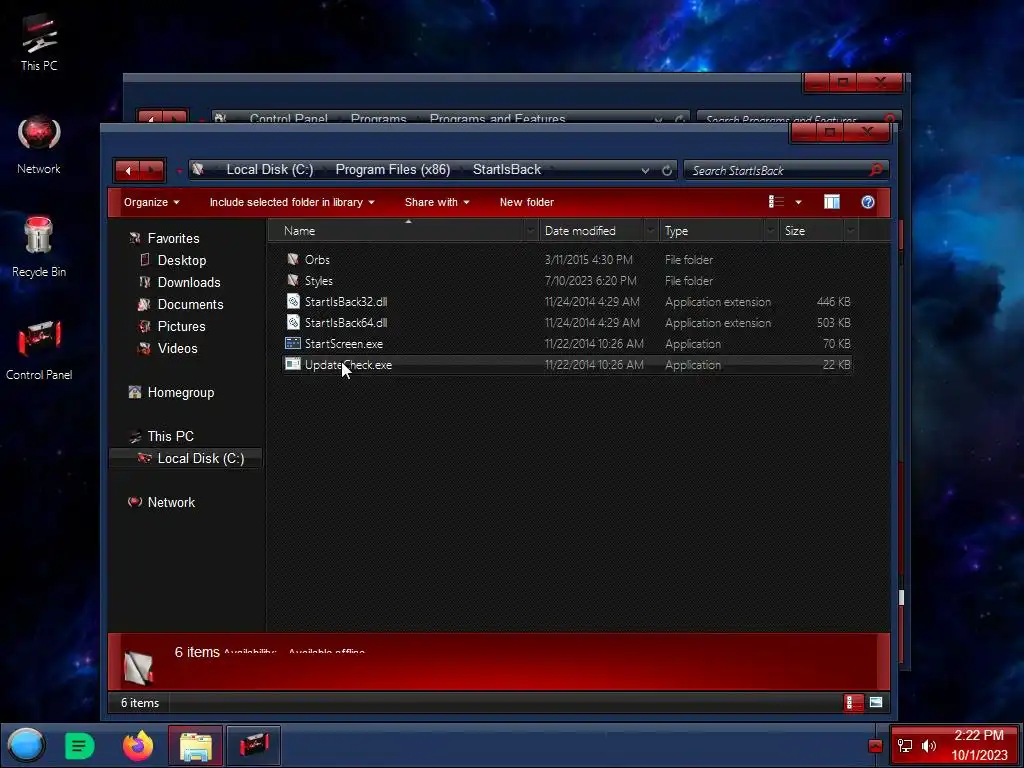Go to Pictures in navigation pane
The height and width of the screenshot is (768, 1024).
pyautogui.click(x=181, y=327)
